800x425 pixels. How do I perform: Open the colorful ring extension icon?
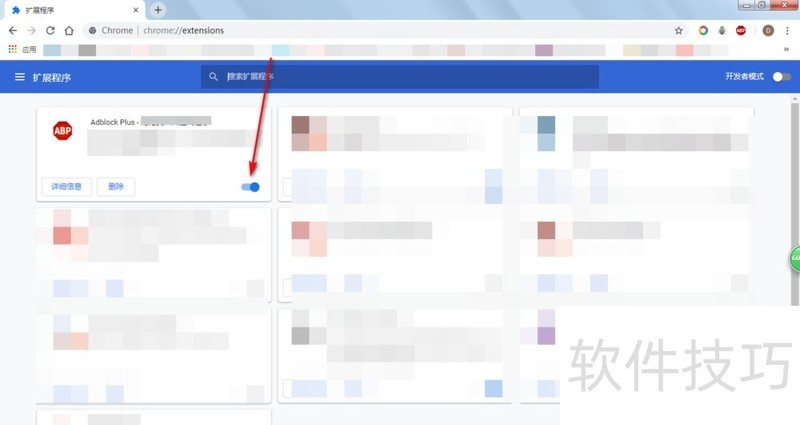pyautogui.click(x=703, y=31)
